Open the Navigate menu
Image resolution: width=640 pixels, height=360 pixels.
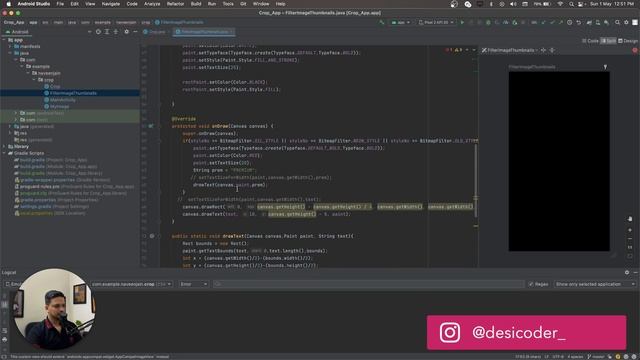coord(111,4)
